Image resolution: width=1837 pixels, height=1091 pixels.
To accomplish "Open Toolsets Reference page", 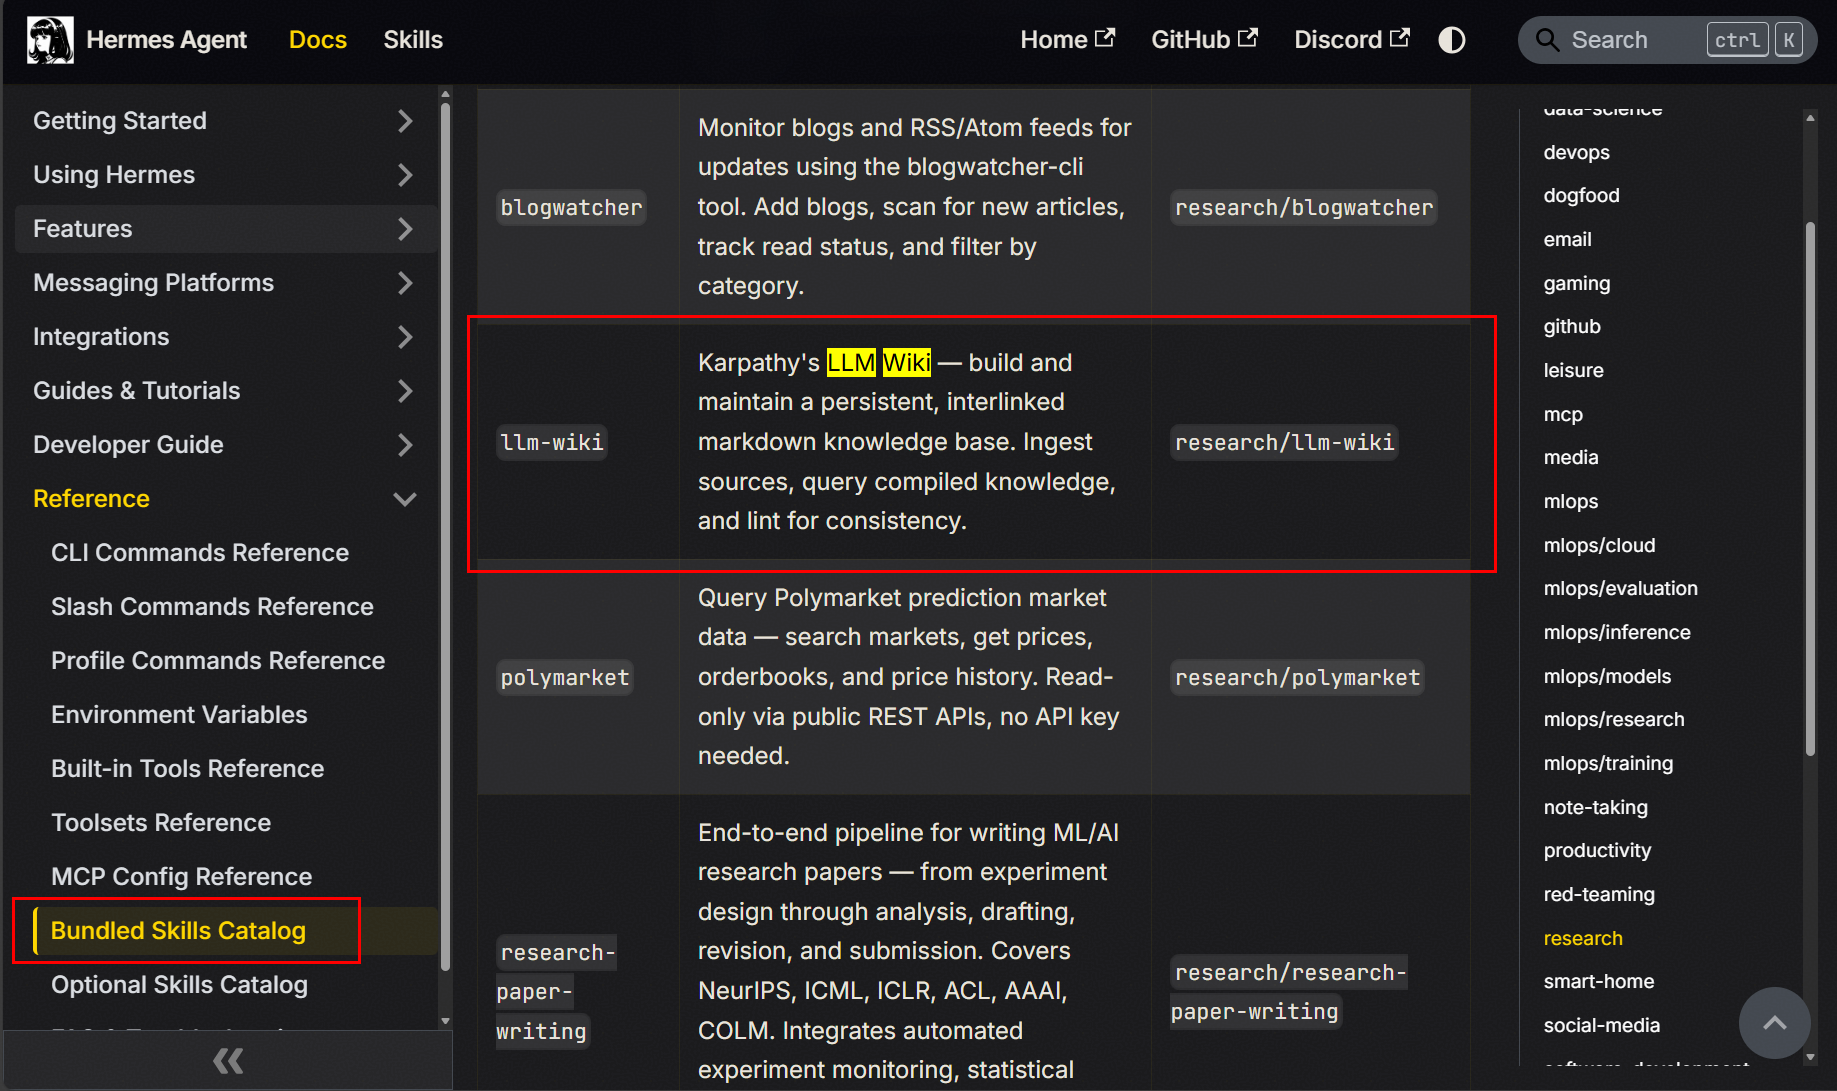I will 161,823.
